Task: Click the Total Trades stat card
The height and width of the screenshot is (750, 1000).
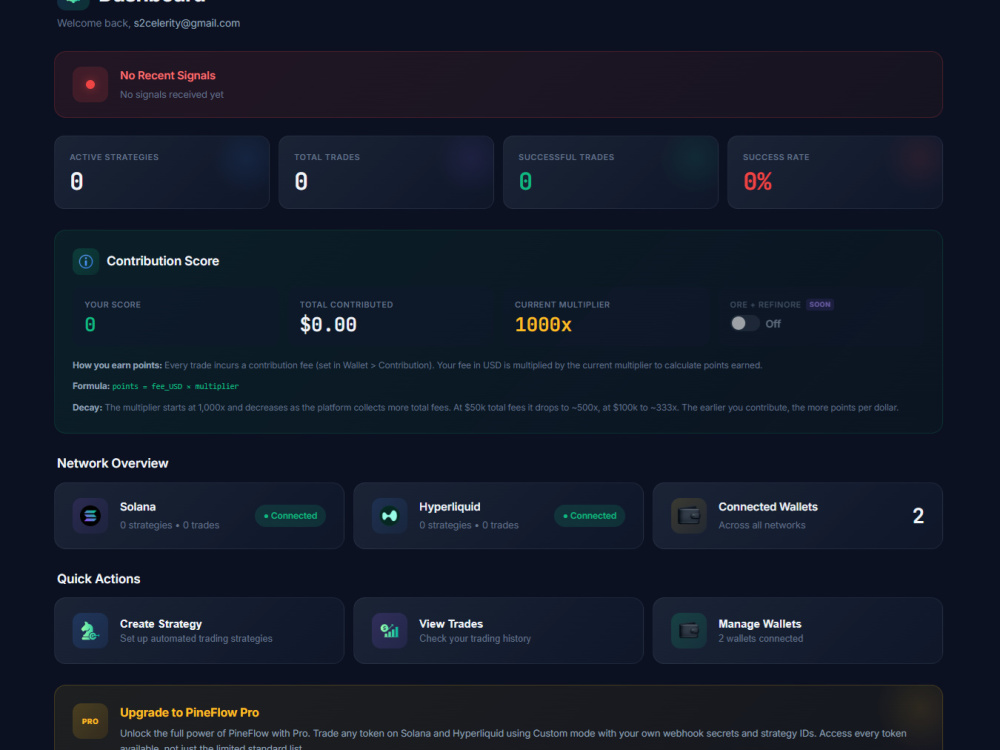Action: pos(386,172)
